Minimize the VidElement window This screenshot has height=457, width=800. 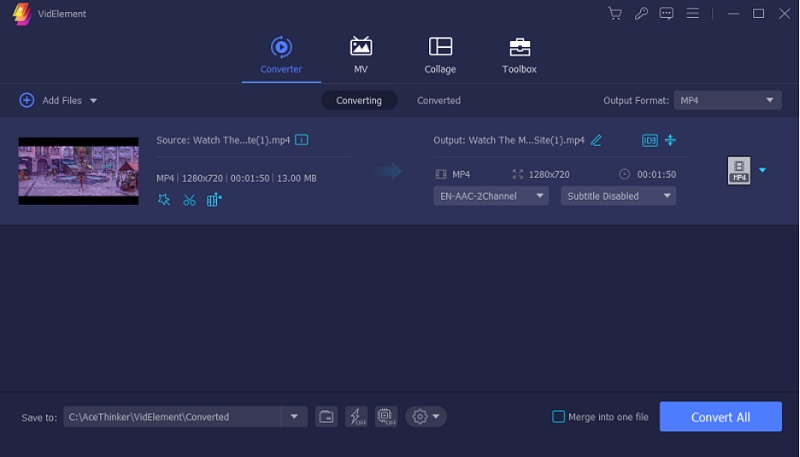(x=733, y=14)
